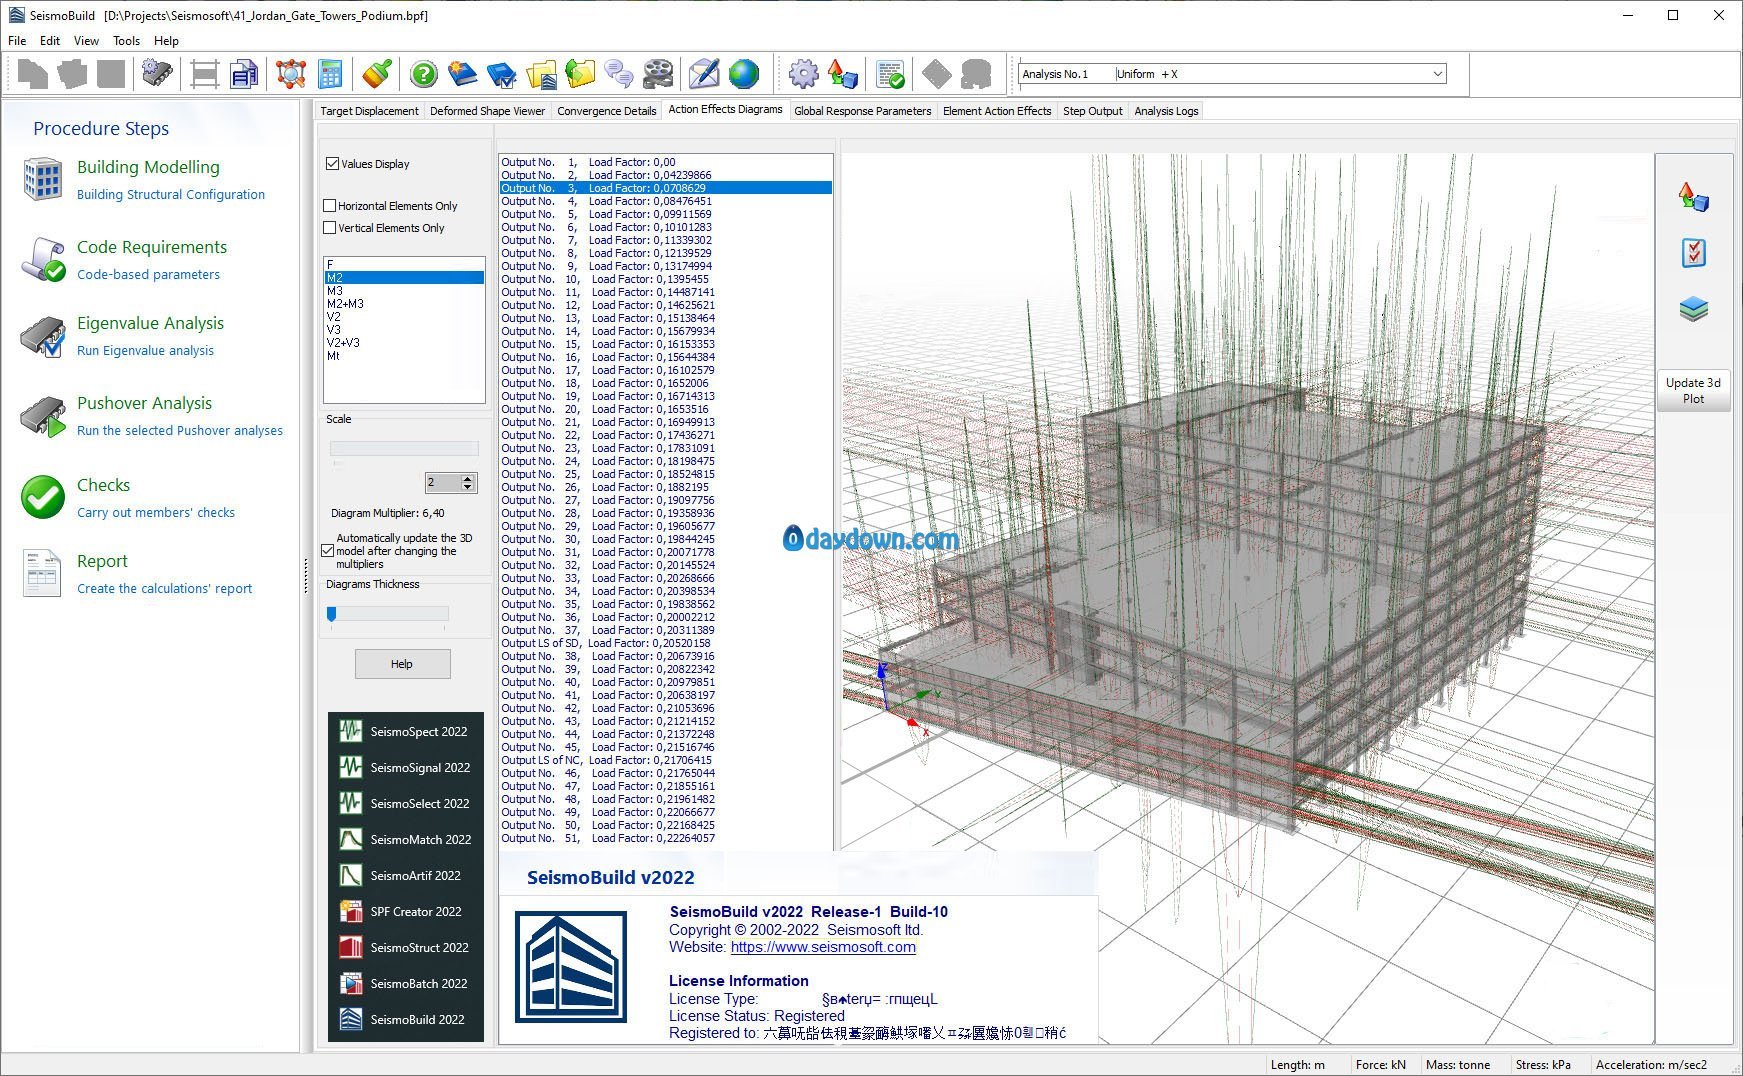
Task: Open the Edit menu
Action: (50, 41)
